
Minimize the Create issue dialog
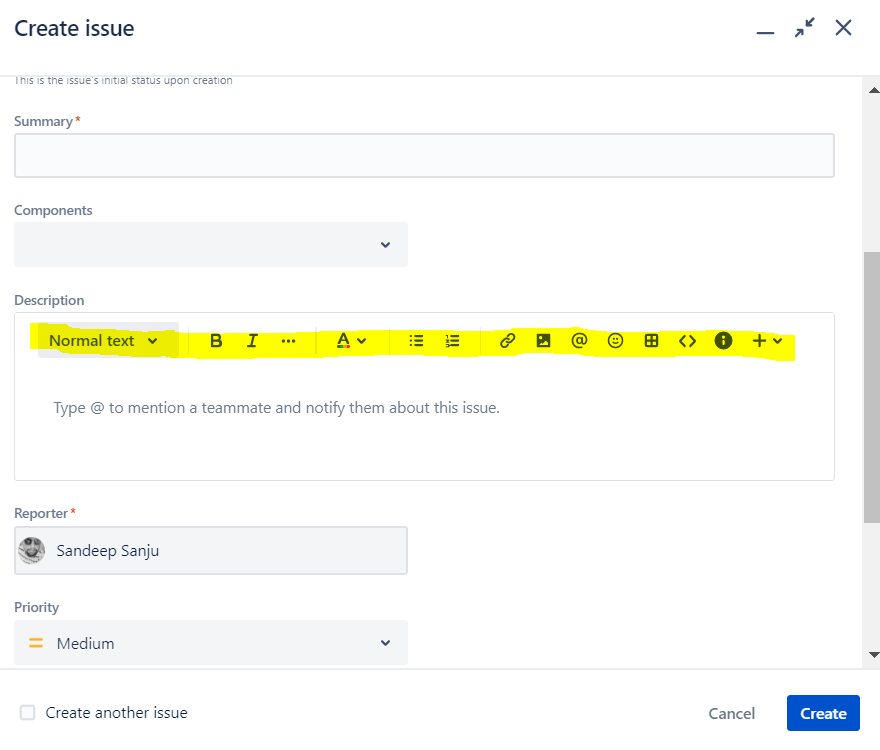coord(766,33)
